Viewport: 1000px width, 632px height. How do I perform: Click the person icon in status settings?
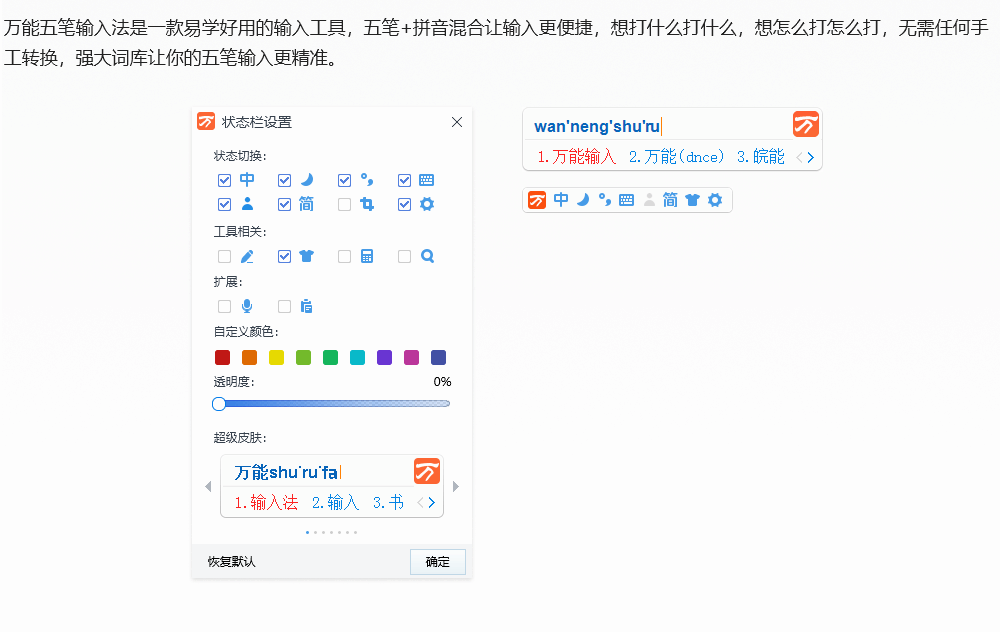coord(247,204)
